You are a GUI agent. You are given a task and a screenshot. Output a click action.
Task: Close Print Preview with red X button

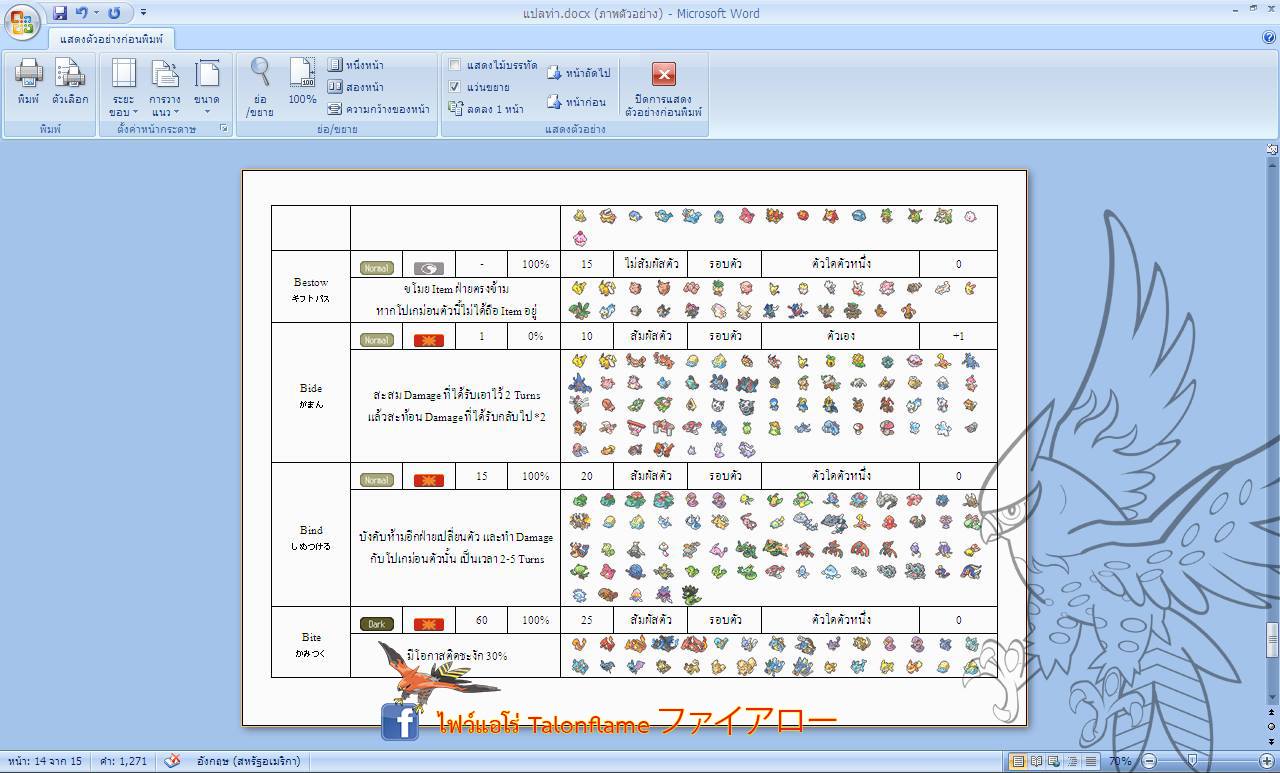663,74
